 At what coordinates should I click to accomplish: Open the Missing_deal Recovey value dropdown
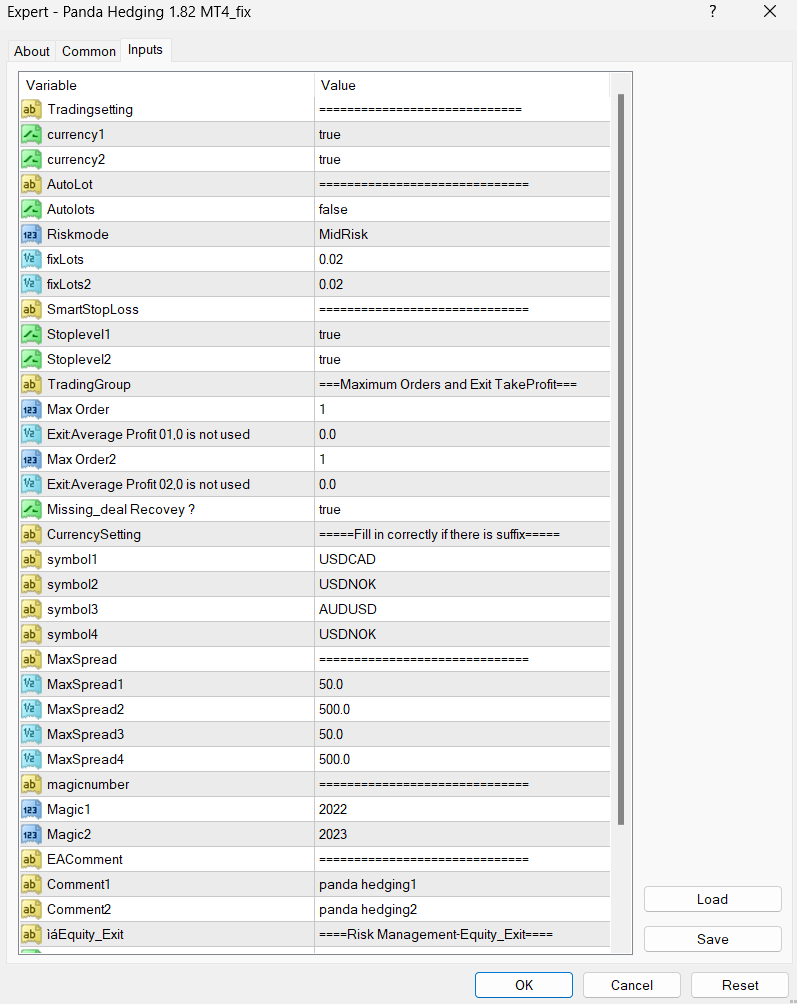click(x=461, y=509)
